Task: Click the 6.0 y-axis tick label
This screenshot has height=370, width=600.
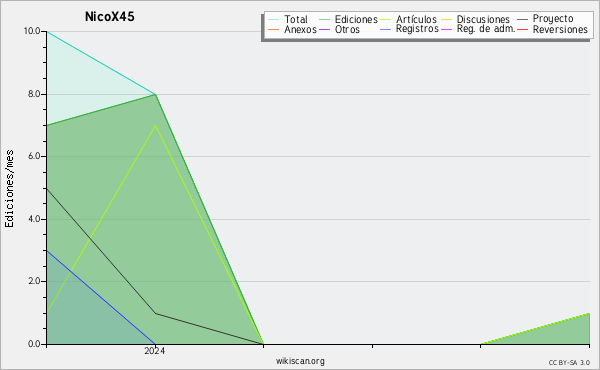Action: pyautogui.click(x=34, y=156)
